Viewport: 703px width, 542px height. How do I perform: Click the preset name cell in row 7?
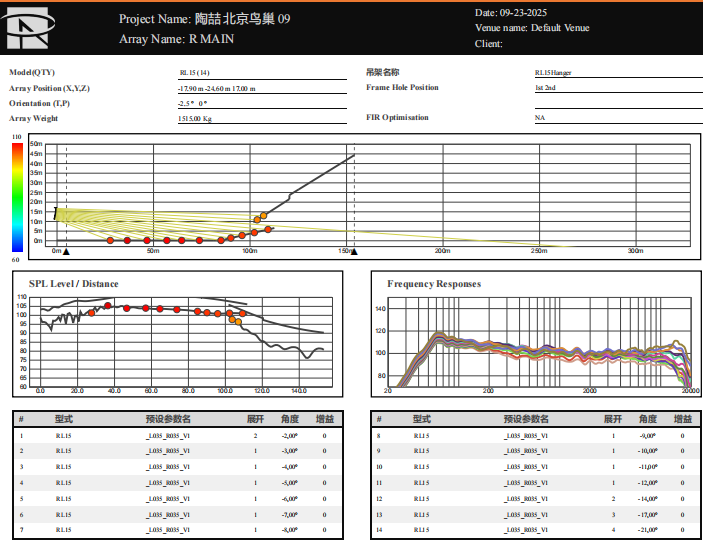pos(168,530)
